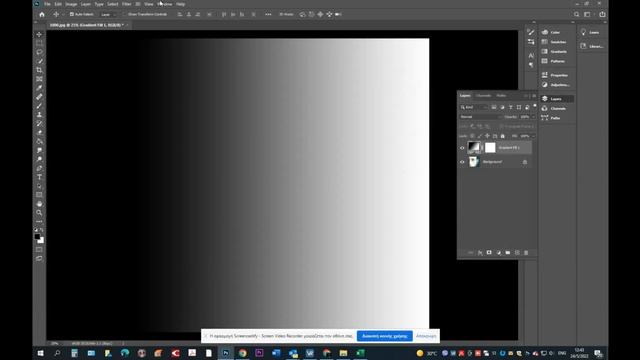Switch to the Paths tab

click(501, 96)
